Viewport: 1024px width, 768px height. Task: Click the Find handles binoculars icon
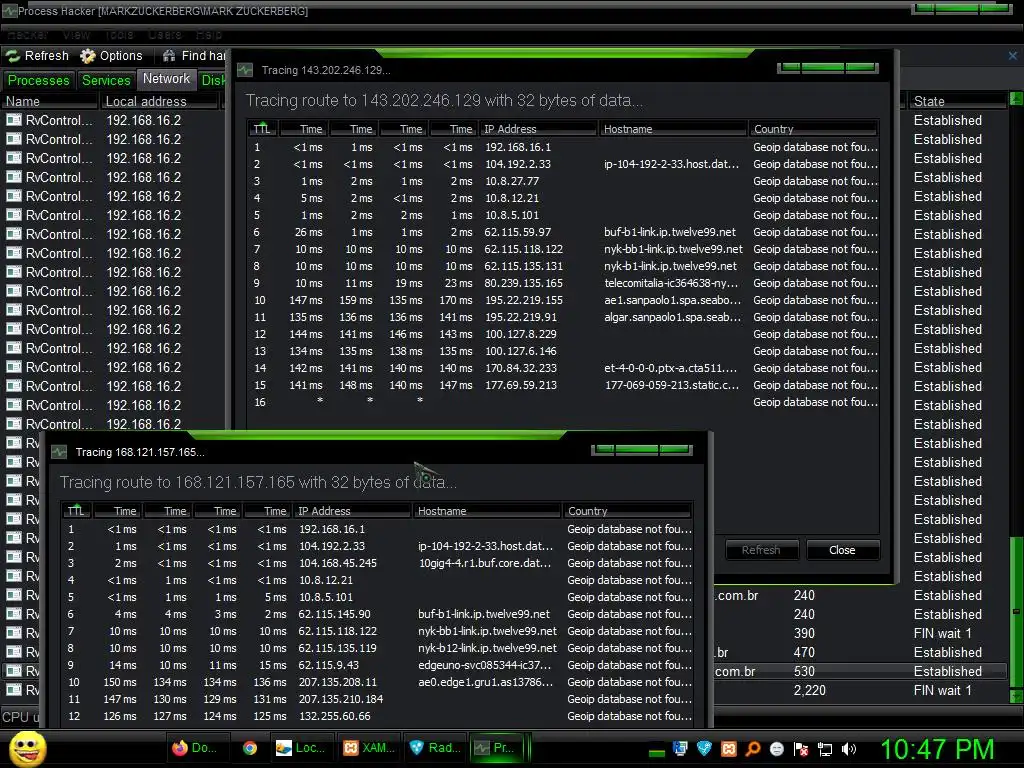tap(169, 56)
